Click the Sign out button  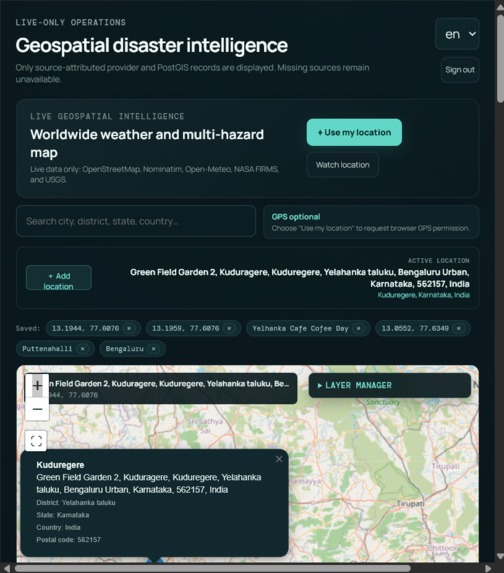(x=460, y=70)
